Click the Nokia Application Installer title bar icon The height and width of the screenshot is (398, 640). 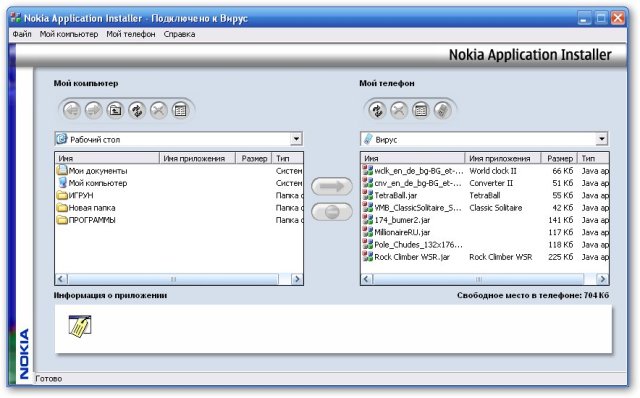coord(16,18)
